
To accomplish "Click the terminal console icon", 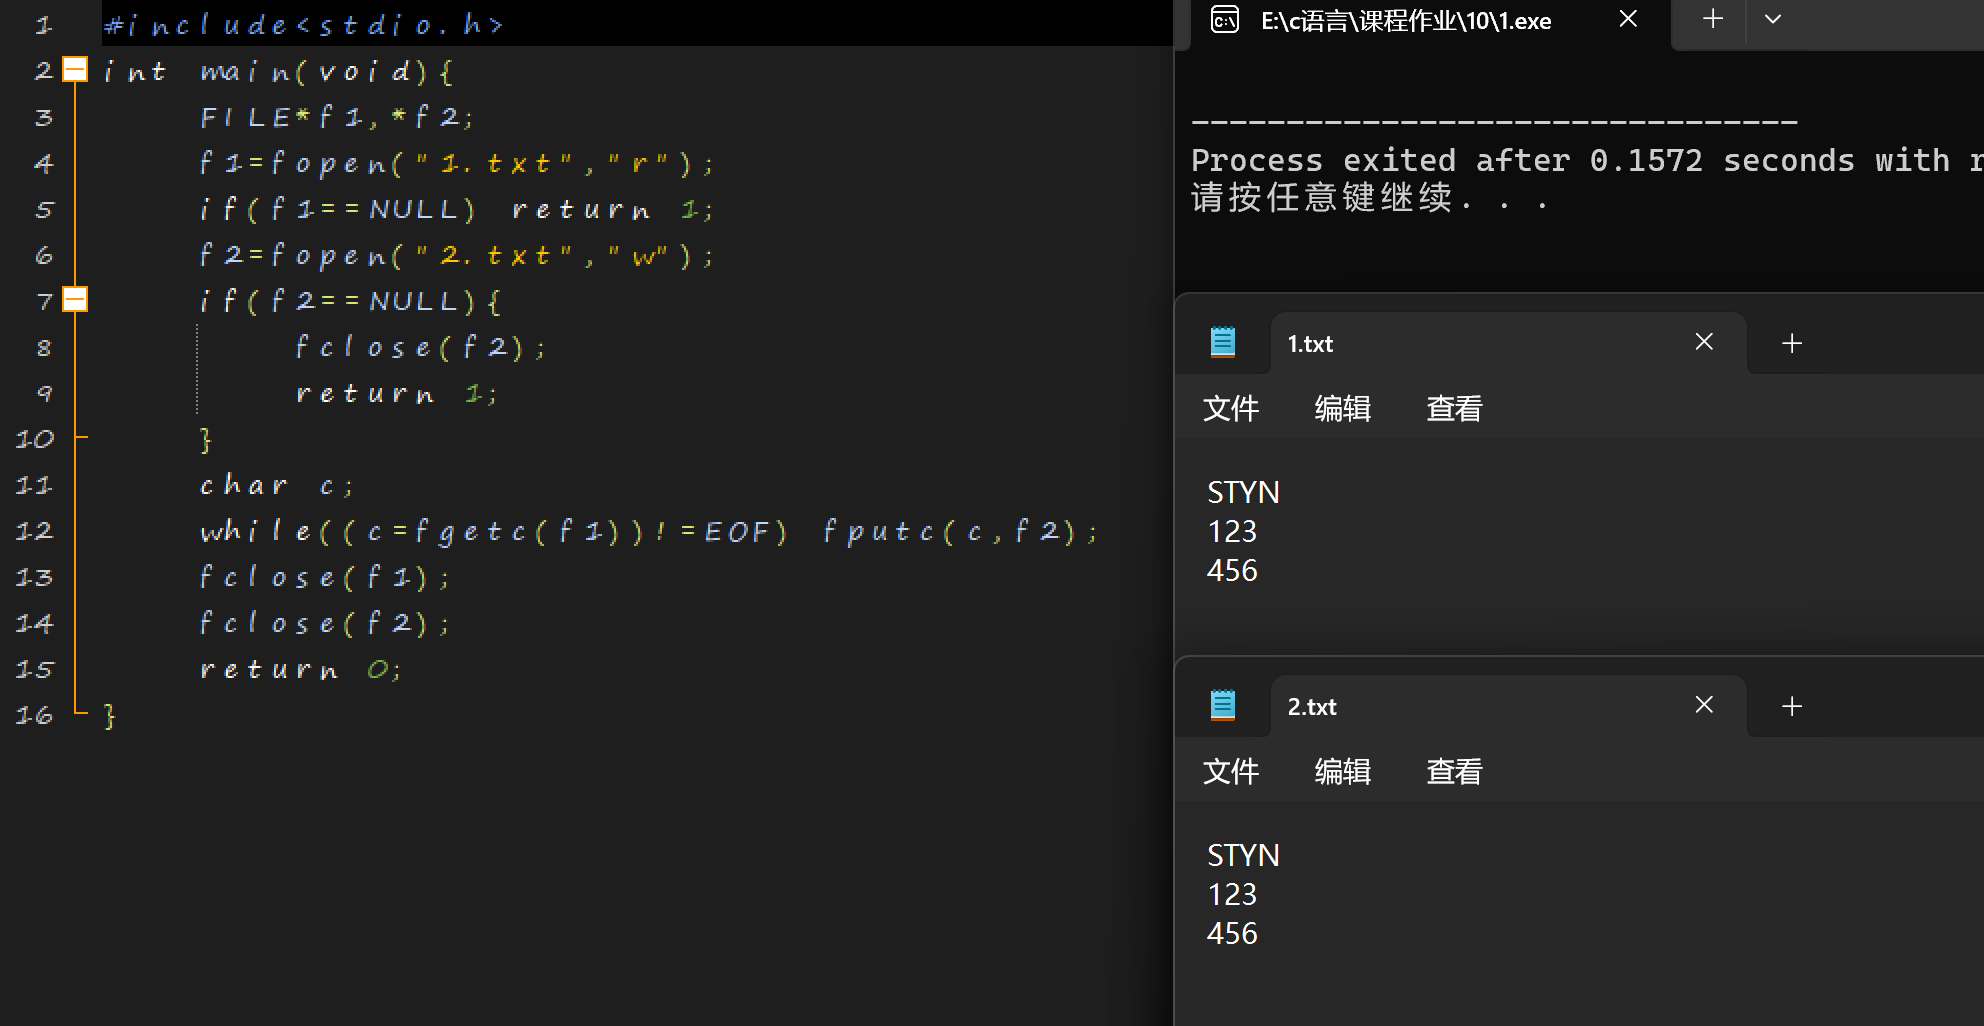I will (x=1225, y=20).
